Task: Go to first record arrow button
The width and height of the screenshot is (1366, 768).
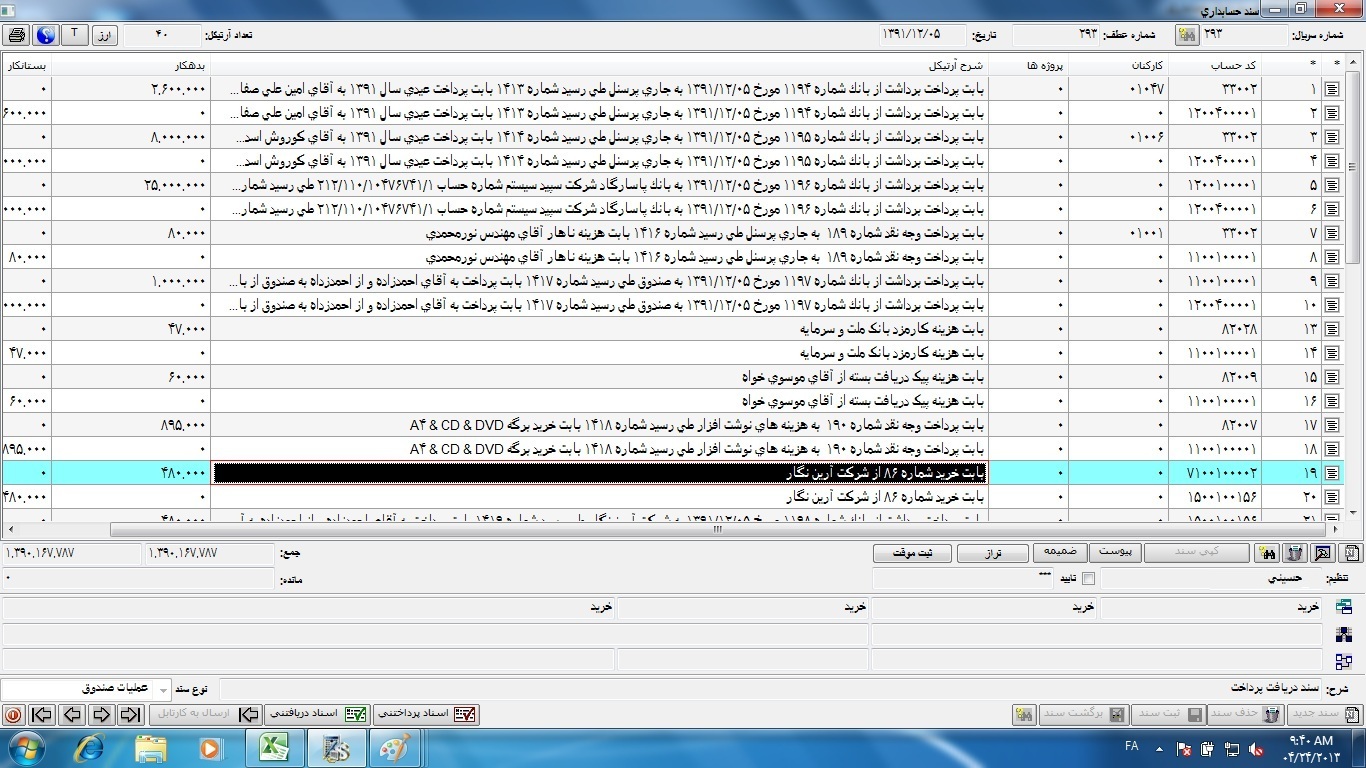Action: [41, 715]
